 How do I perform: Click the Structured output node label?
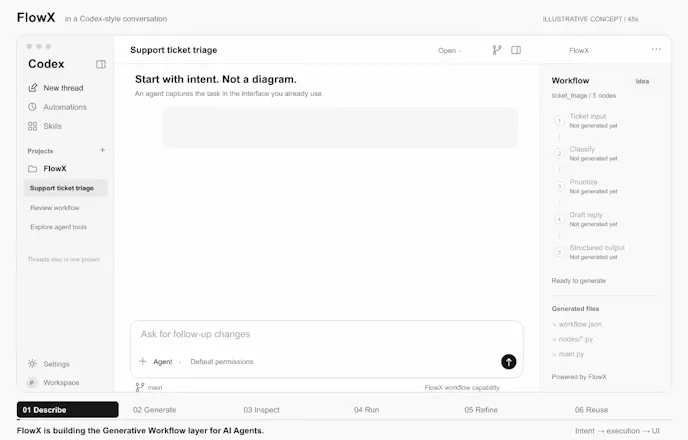597,247
